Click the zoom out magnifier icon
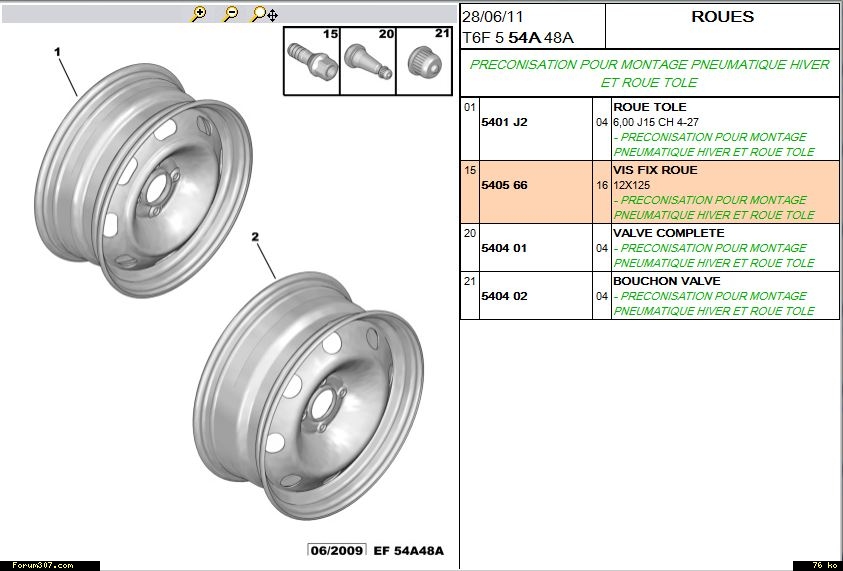The image size is (843, 571). coord(230,14)
